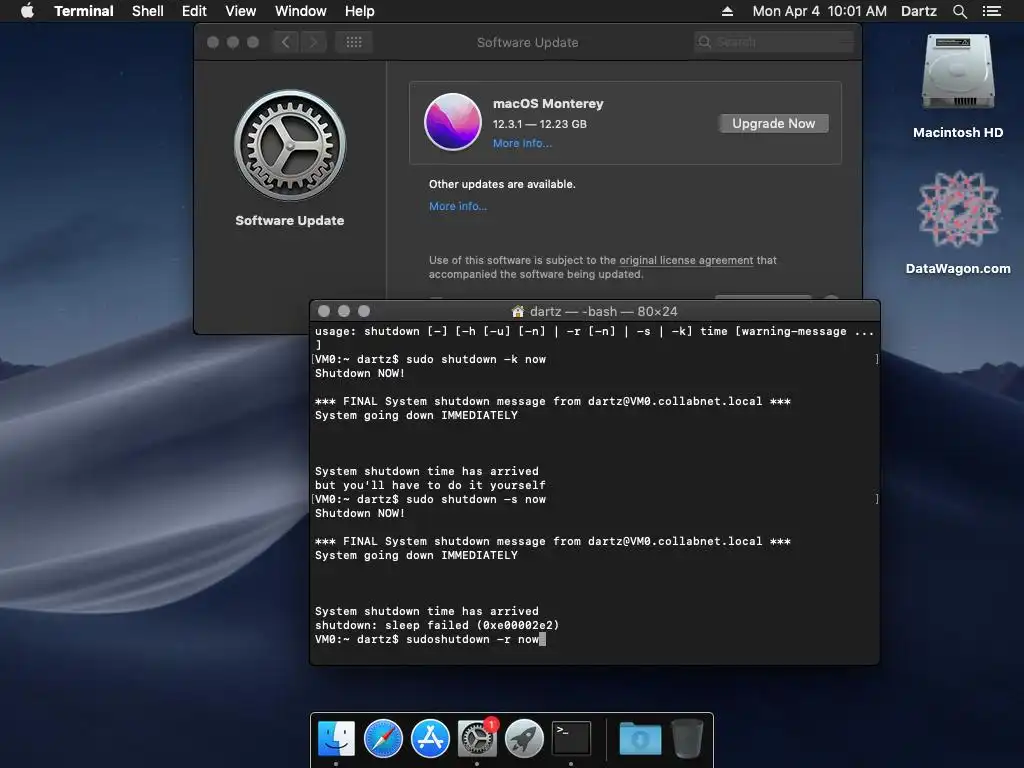
Task: Open the Shell menu
Action: coord(148,11)
